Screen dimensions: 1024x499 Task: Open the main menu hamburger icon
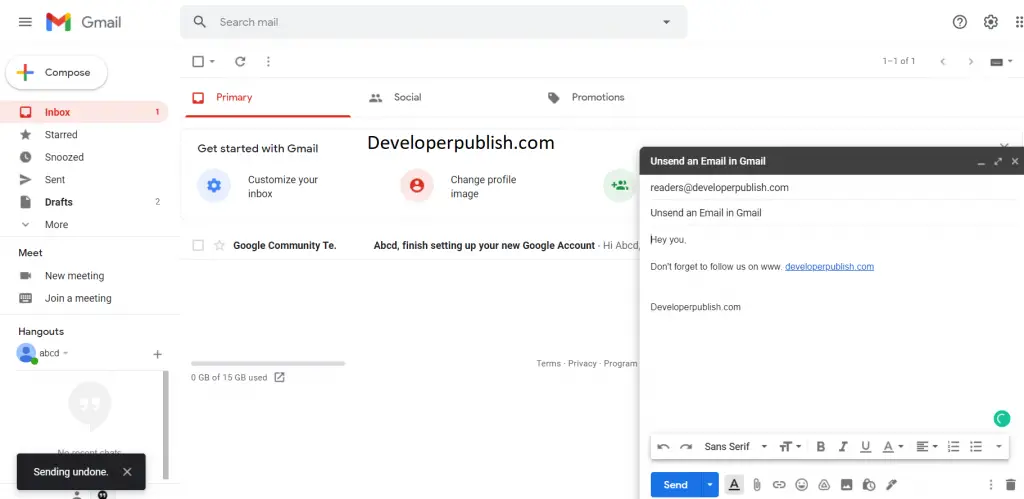click(x=25, y=22)
